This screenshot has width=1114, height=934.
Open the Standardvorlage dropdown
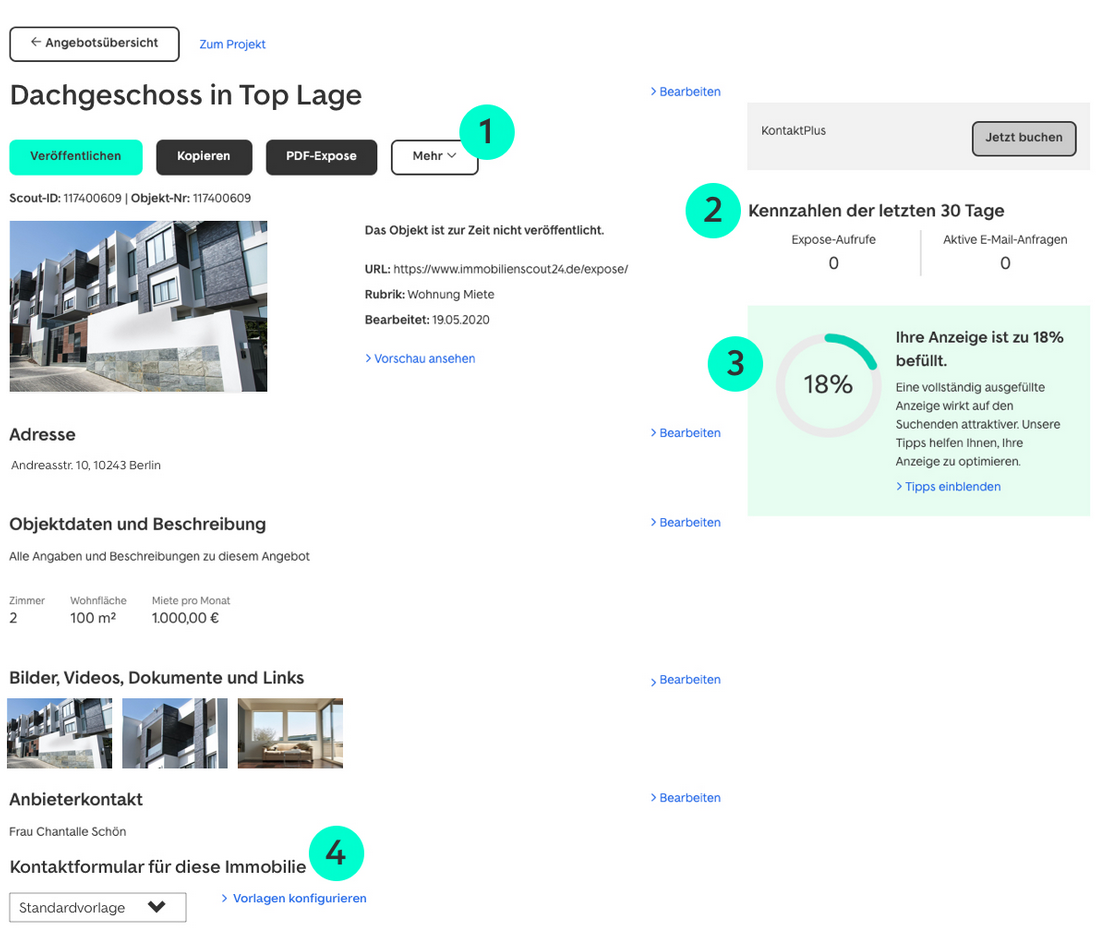tap(98, 908)
